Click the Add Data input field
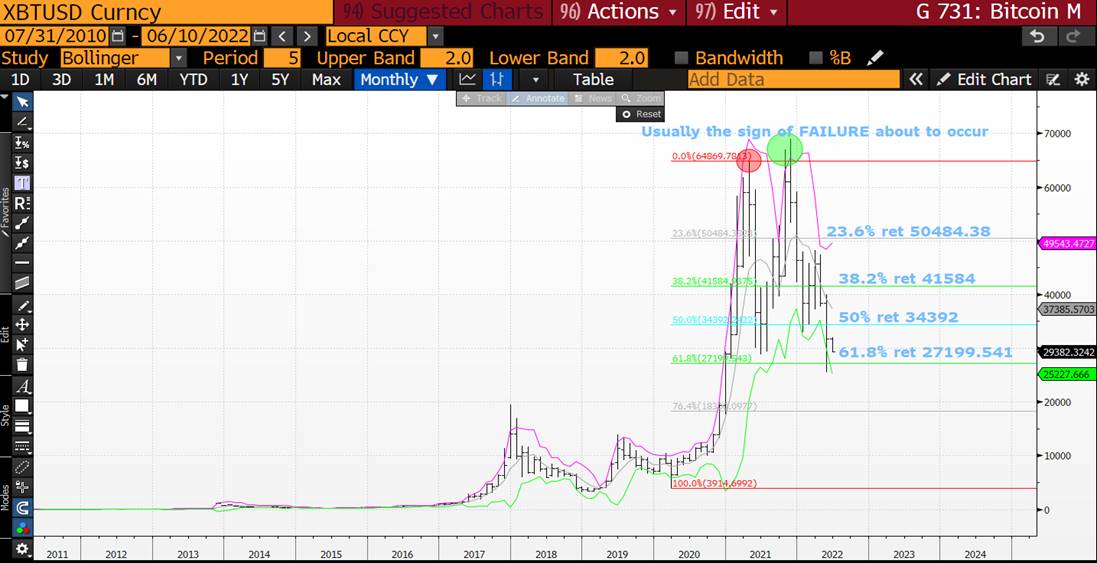 pyautogui.click(x=793, y=80)
